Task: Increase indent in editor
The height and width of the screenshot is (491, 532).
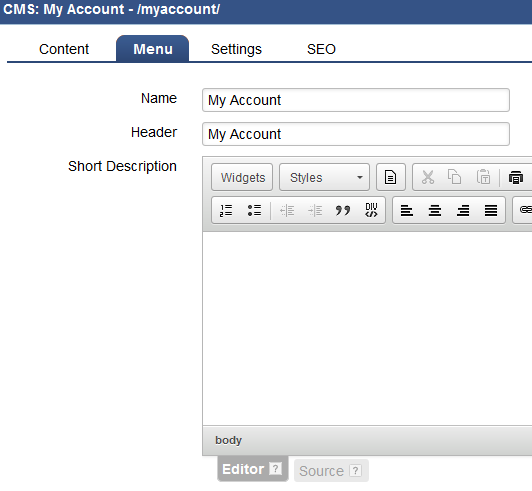Action: (315, 210)
